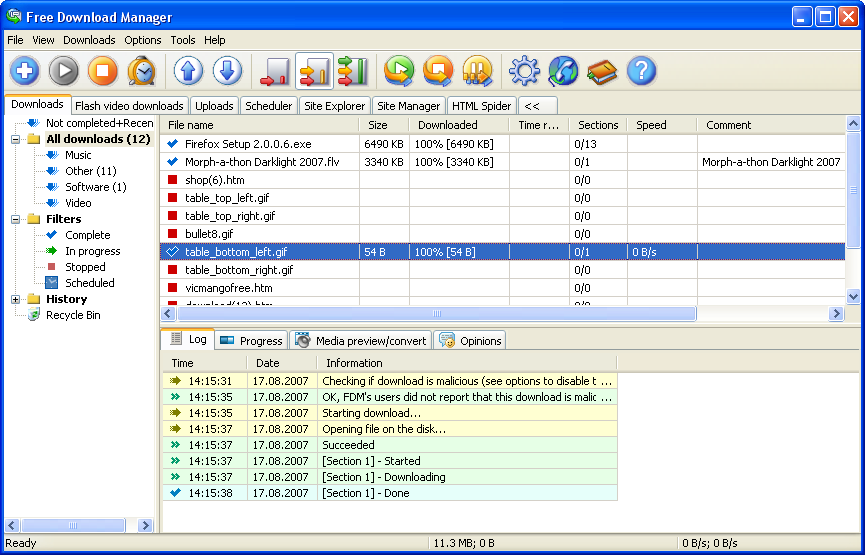This screenshot has height=555, width=865.
Task: Select the heavy traffic mode icon
Action: (352, 71)
